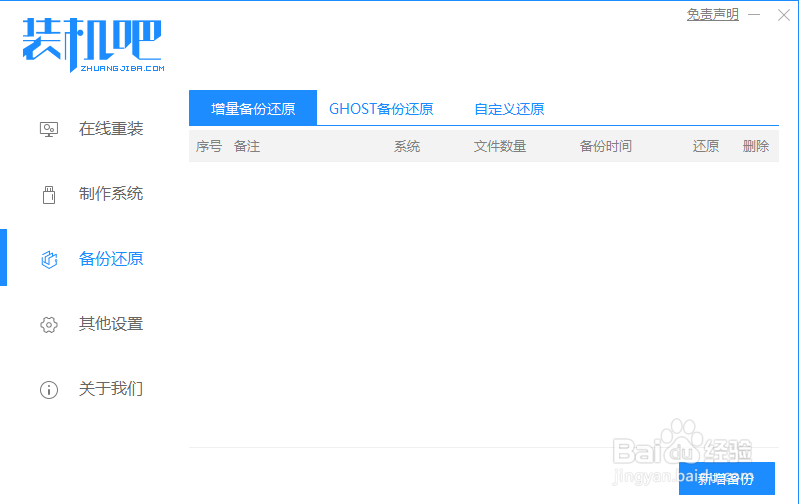Click the 还原 column header
Image resolution: width=799 pixels, height=504 pixels.
[706, 146]
